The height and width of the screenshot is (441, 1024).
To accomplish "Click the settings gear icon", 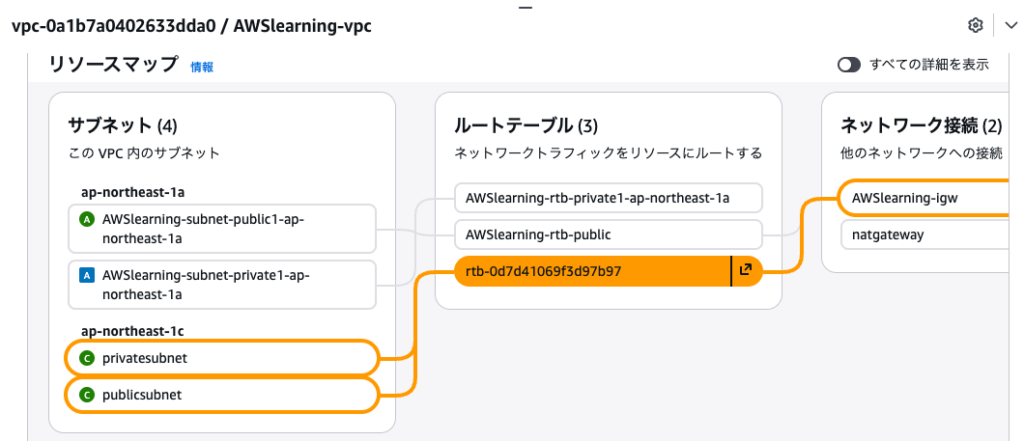I will click(976, 25).
